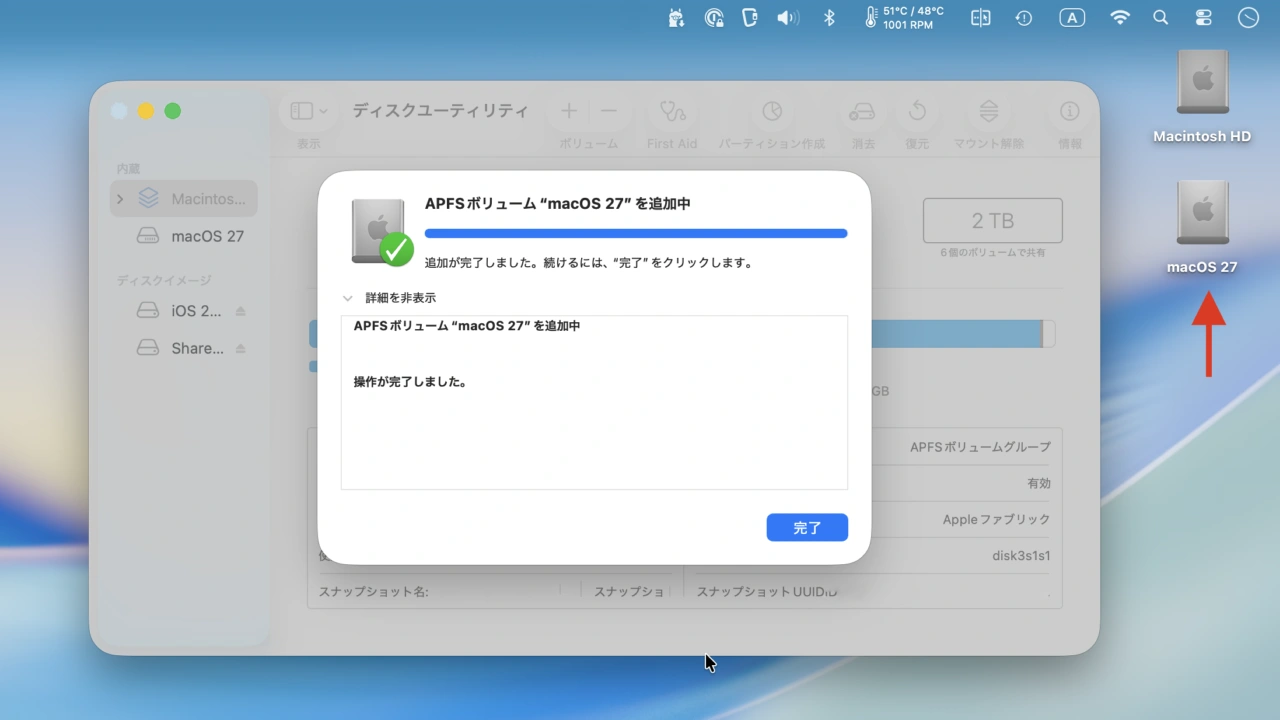Click the input source A icon

(x=1072, y=17)
